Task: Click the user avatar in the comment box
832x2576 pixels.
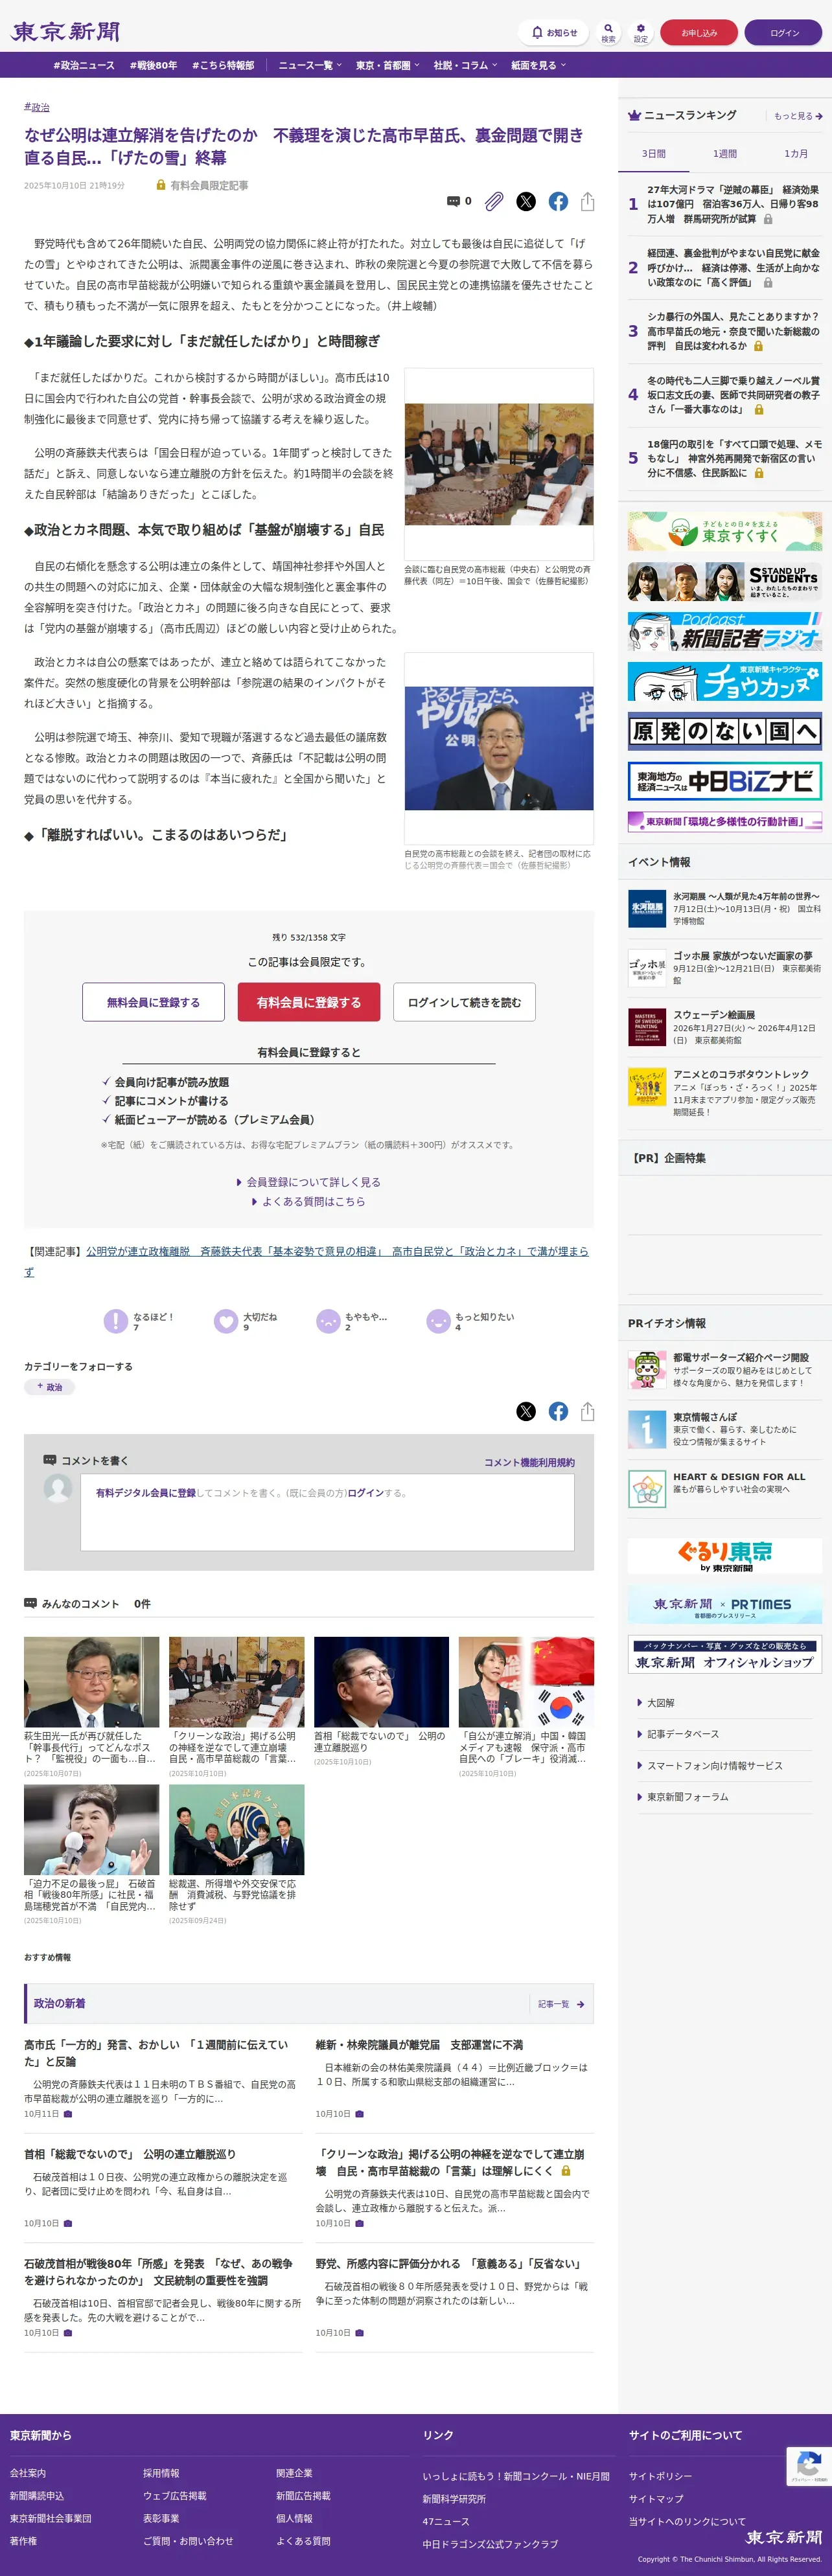Action: click(58, 1488)
